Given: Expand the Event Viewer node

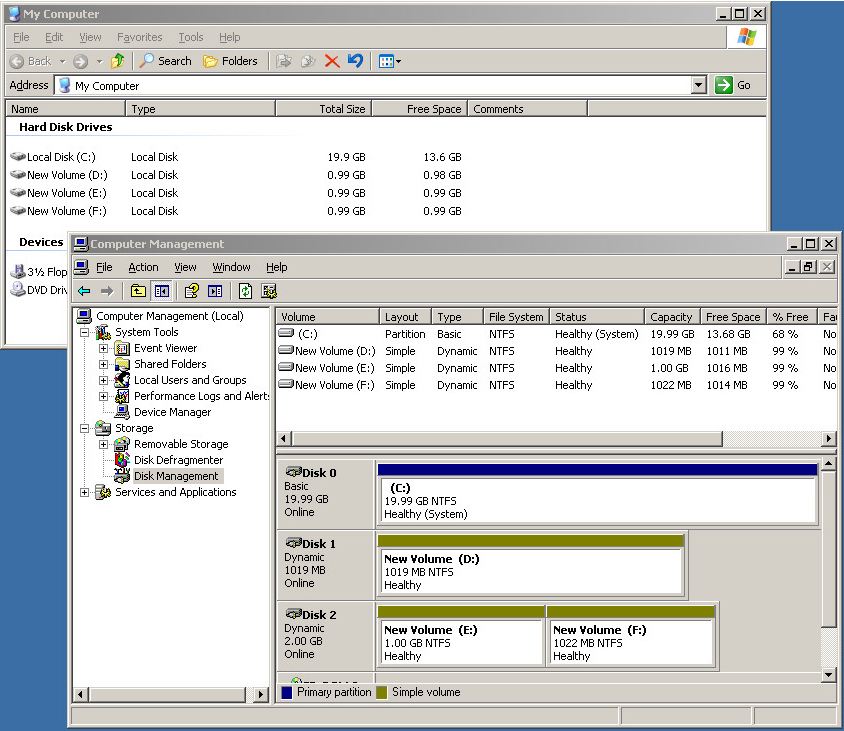Looking at the screenshot, I should 103,348.
